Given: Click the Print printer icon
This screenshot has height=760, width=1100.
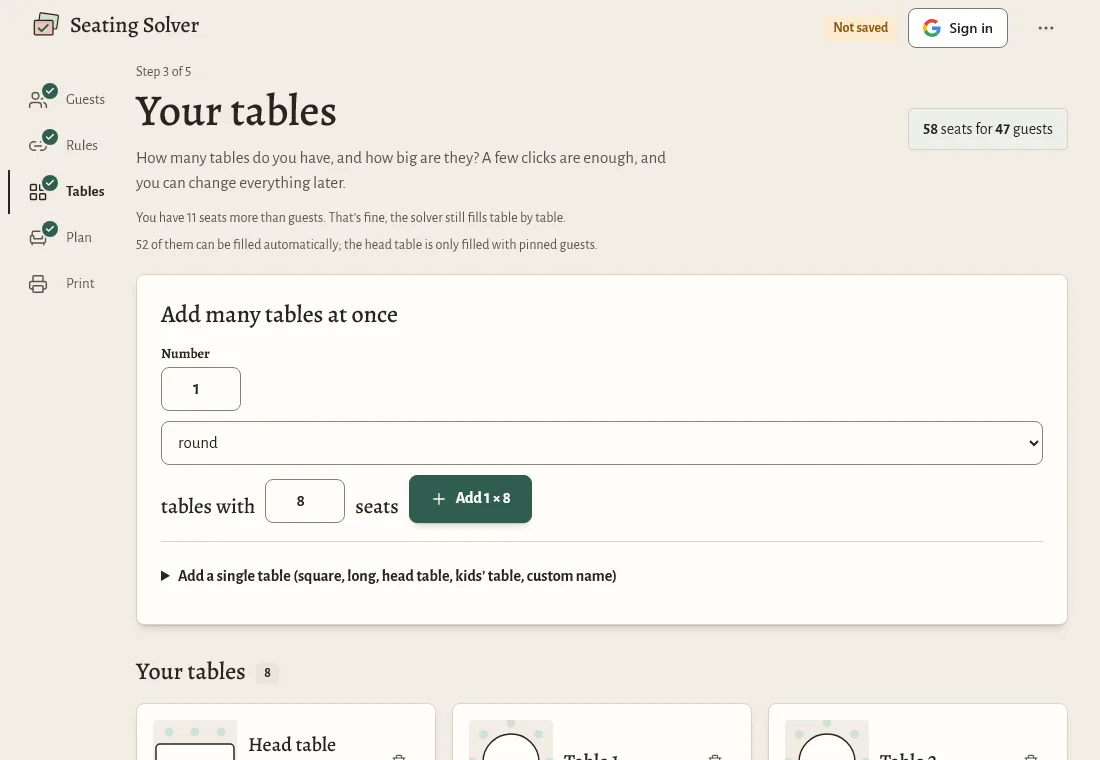Looking at the screenshot, I should pos(38,284).
